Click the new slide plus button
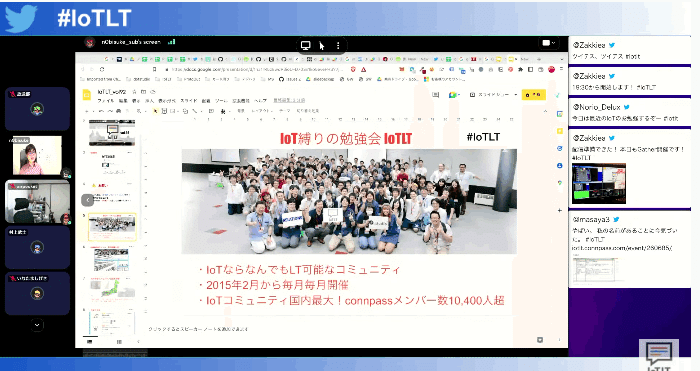This screenshot has width=700, height=371. tap(87, 111)
